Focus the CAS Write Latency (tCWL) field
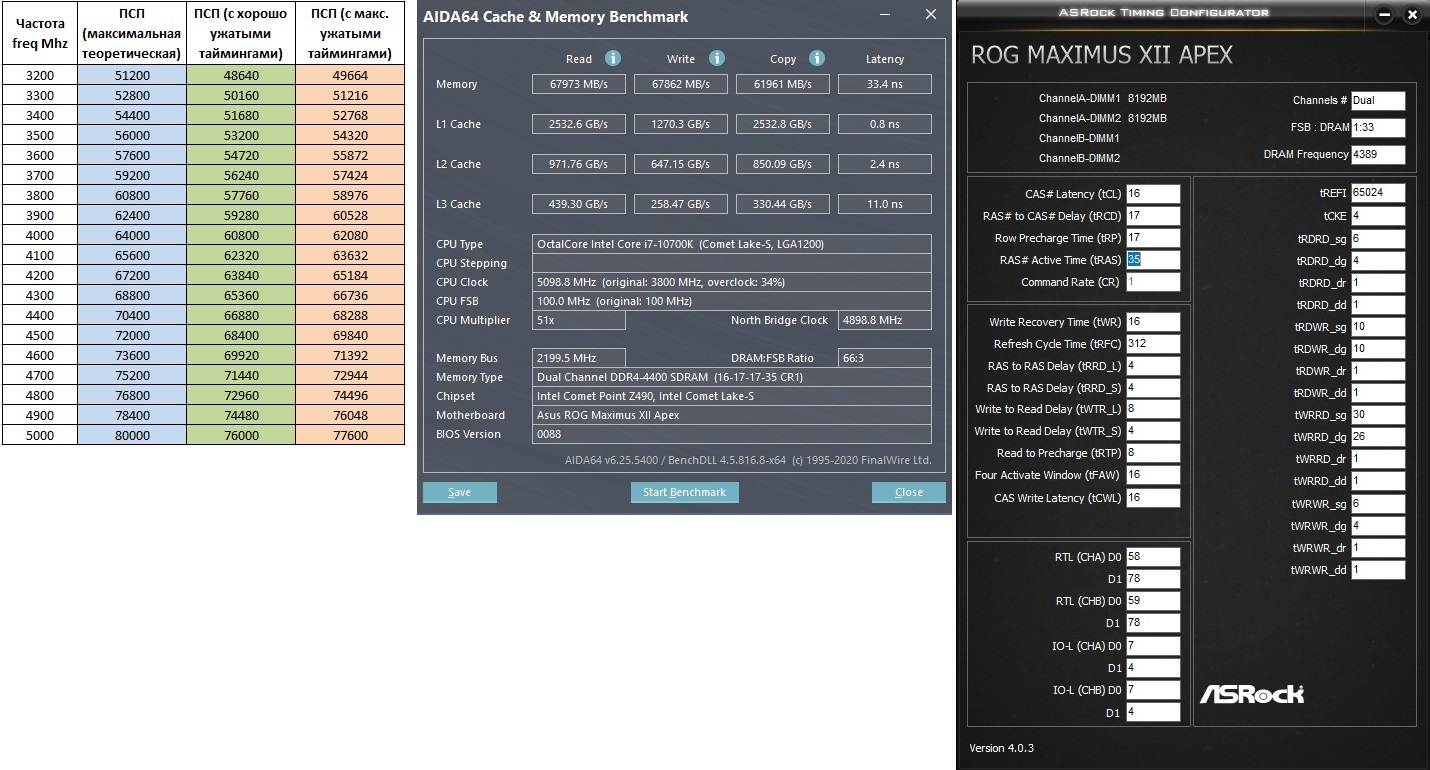Screen dimensions: 1430x770 pyautogui.click(x=1153, y=498)
